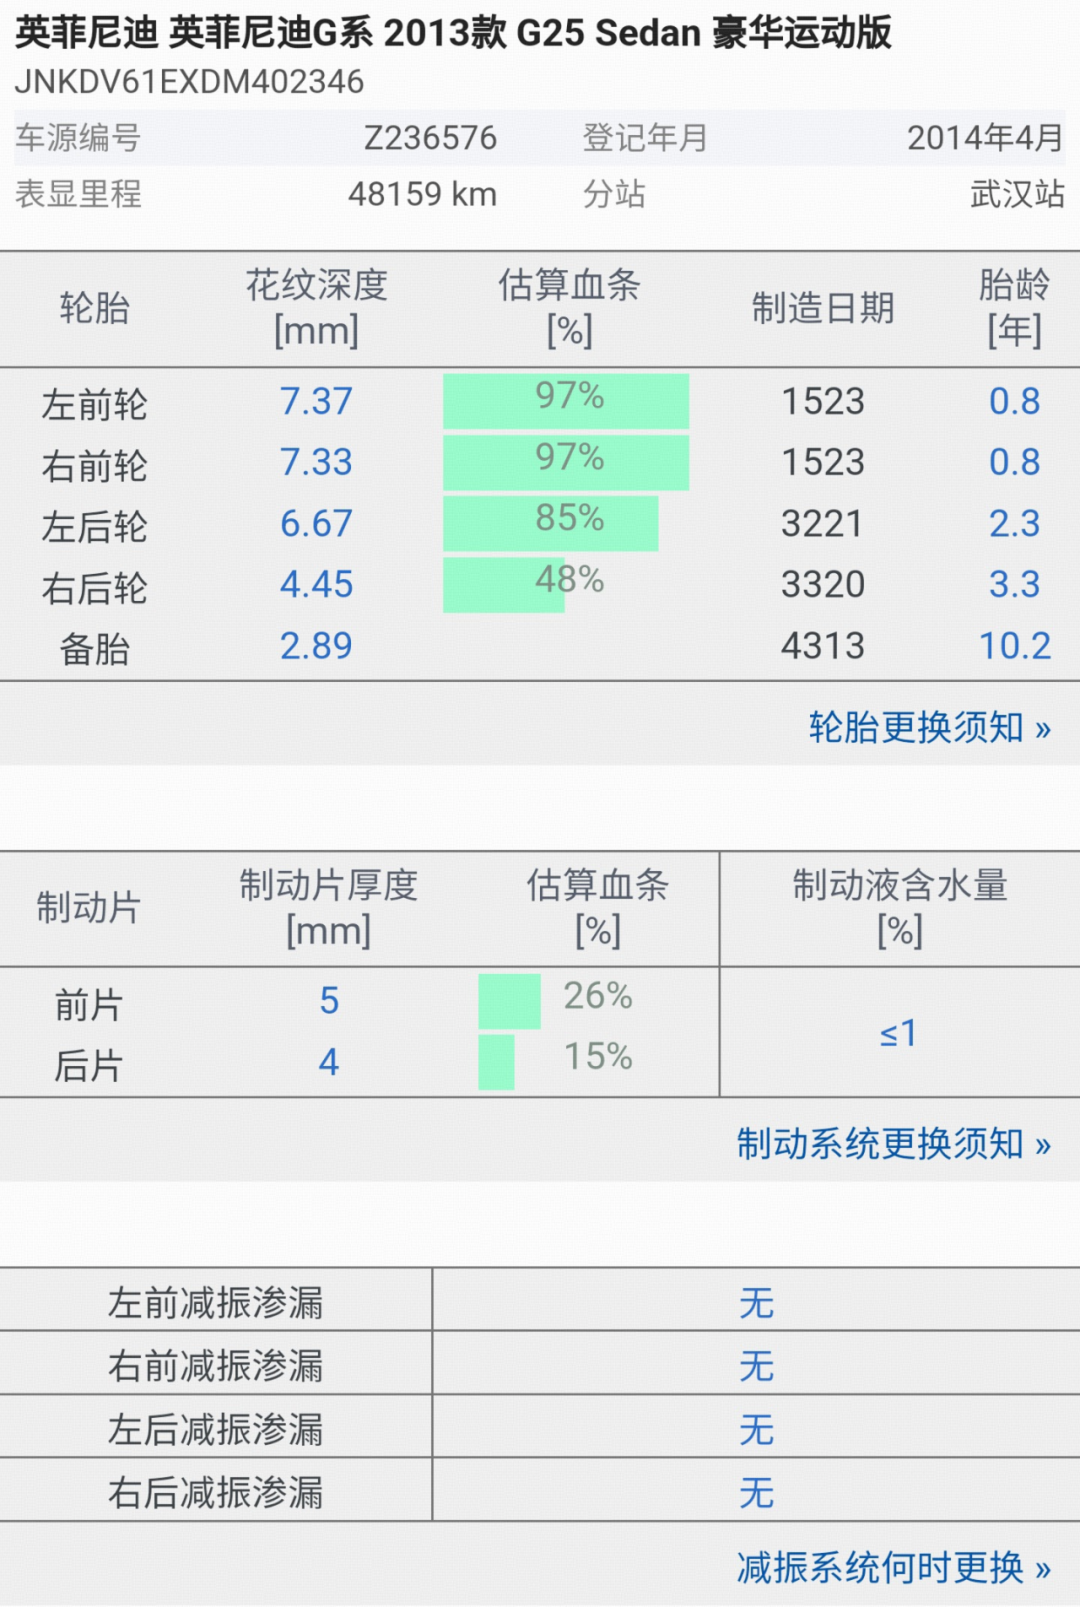Click the spare tire age 10.2
Image resolution: width=1080 pixels, height=1607 pixels.
pyautogui.click(x=1014, y=646)
